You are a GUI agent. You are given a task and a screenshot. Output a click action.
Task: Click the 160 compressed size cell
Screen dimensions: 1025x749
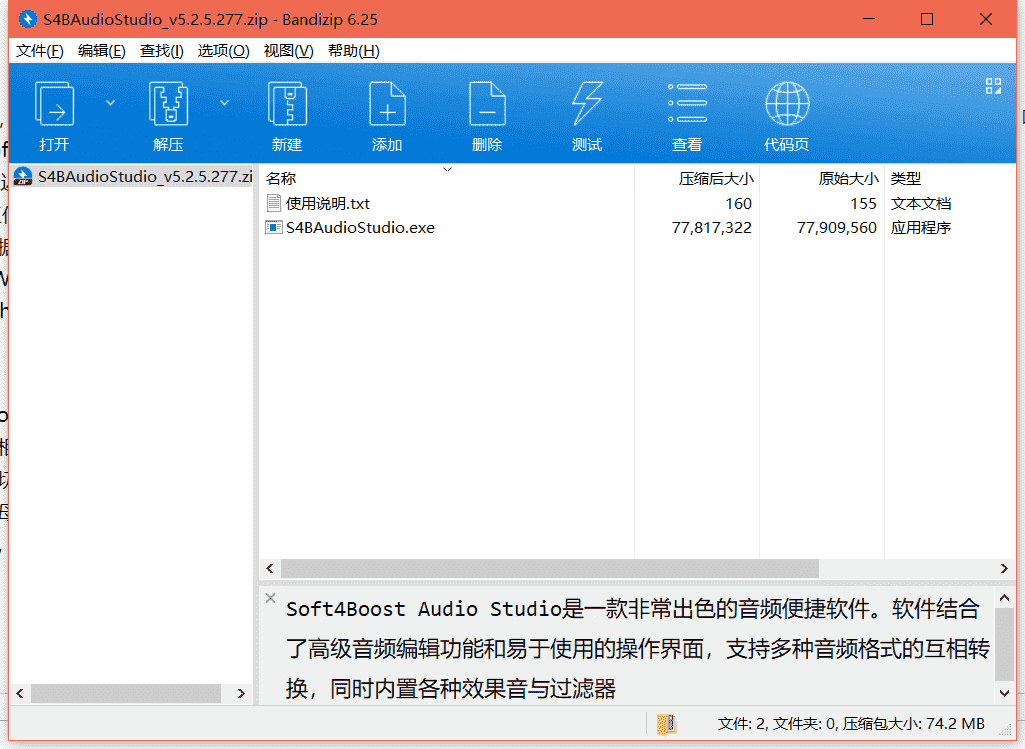pyautogui.click(x=738, y=204)
